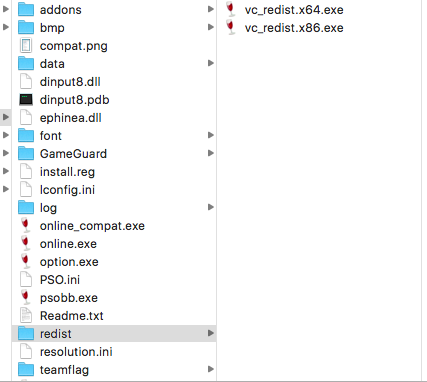The width and height of the screenshot is (427, 382).
Task: Expand the teamflag folder arrow
Action: [211, 369]
